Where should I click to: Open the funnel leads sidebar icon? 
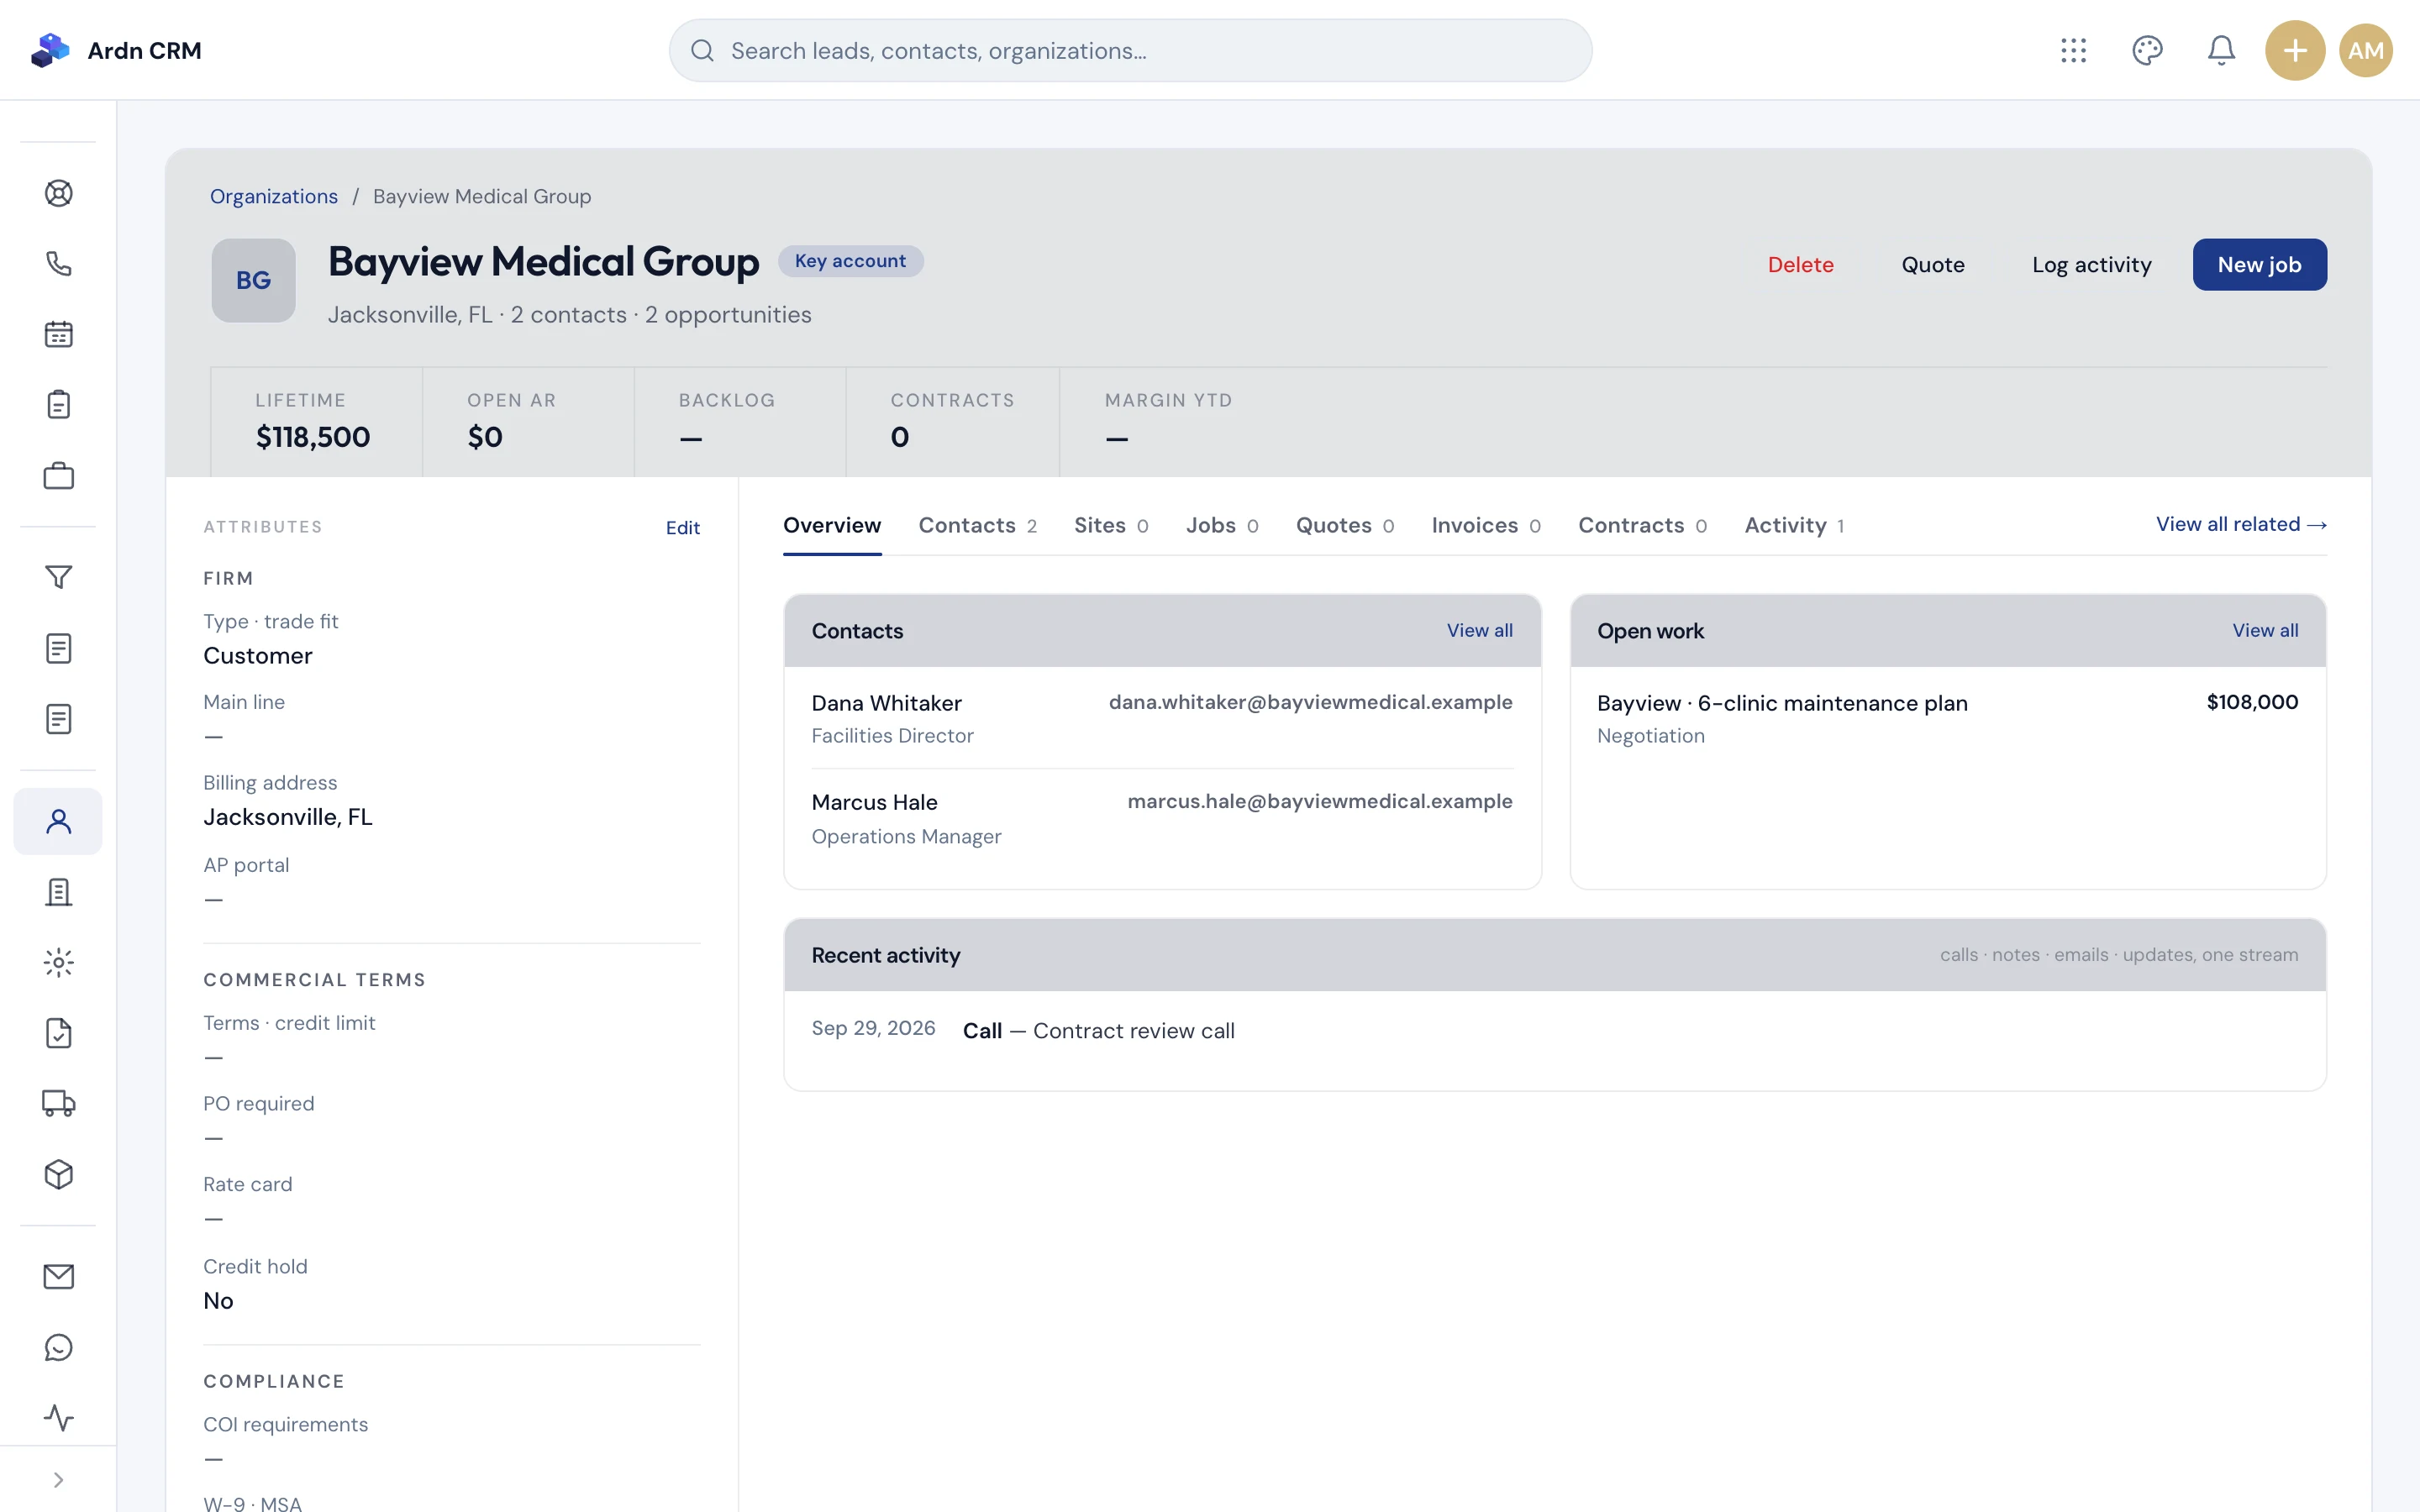(58, 577)
